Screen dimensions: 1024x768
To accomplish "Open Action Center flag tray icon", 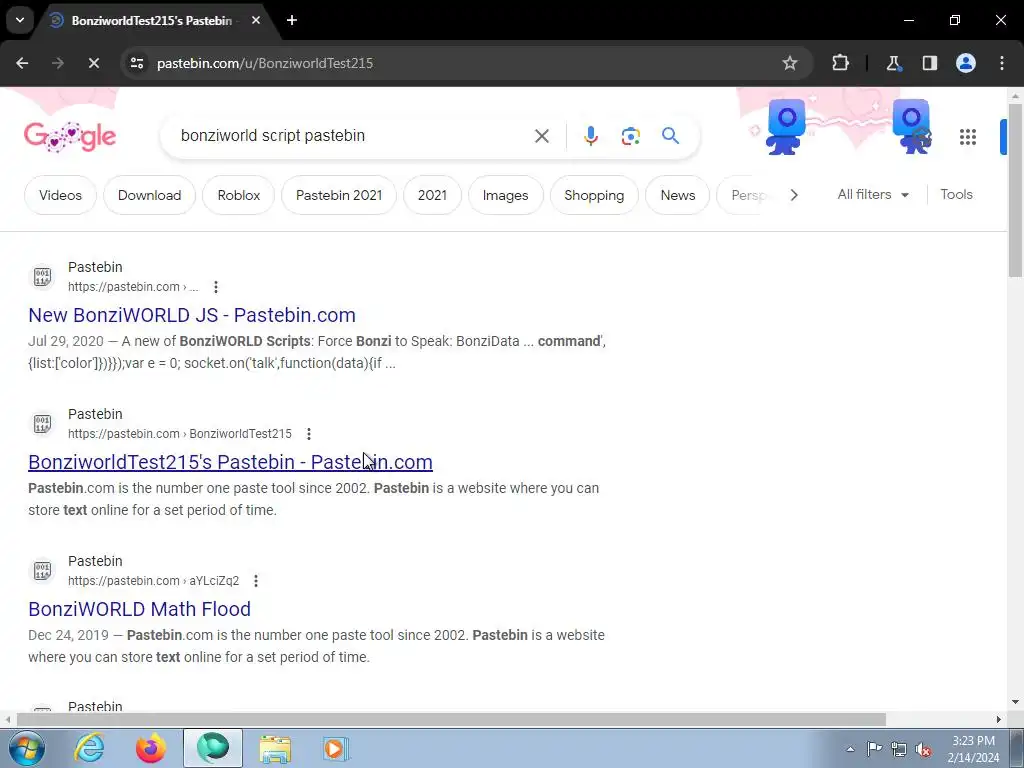I will (x=874, y=749).
